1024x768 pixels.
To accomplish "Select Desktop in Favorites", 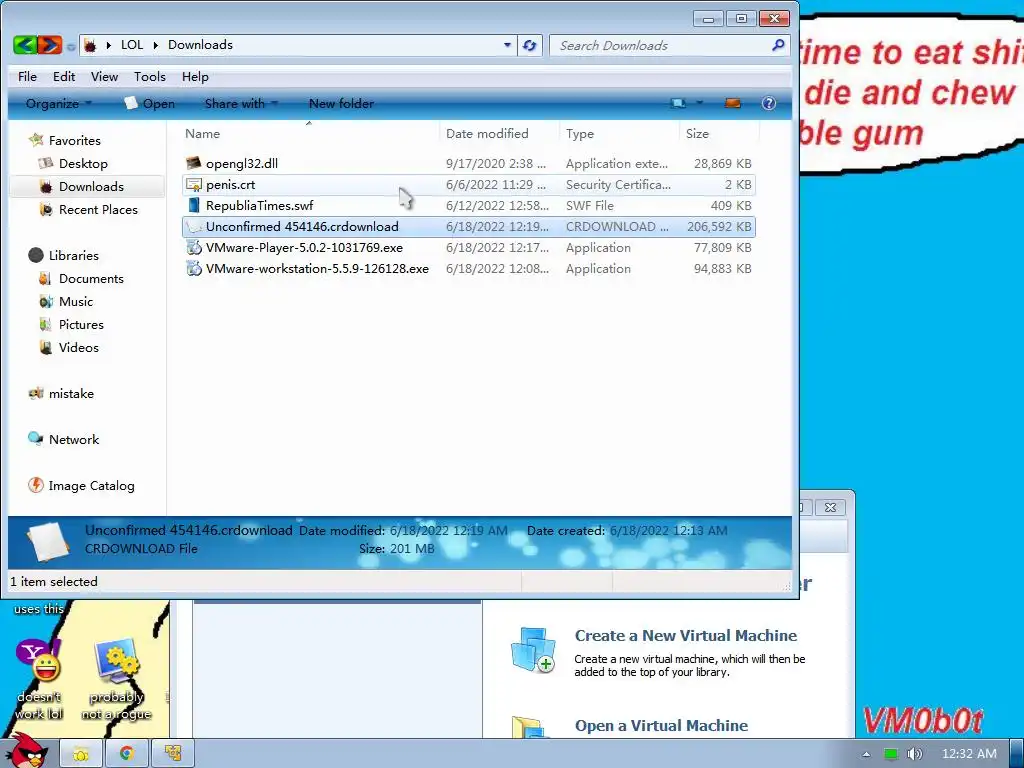I will click(83, 163).
